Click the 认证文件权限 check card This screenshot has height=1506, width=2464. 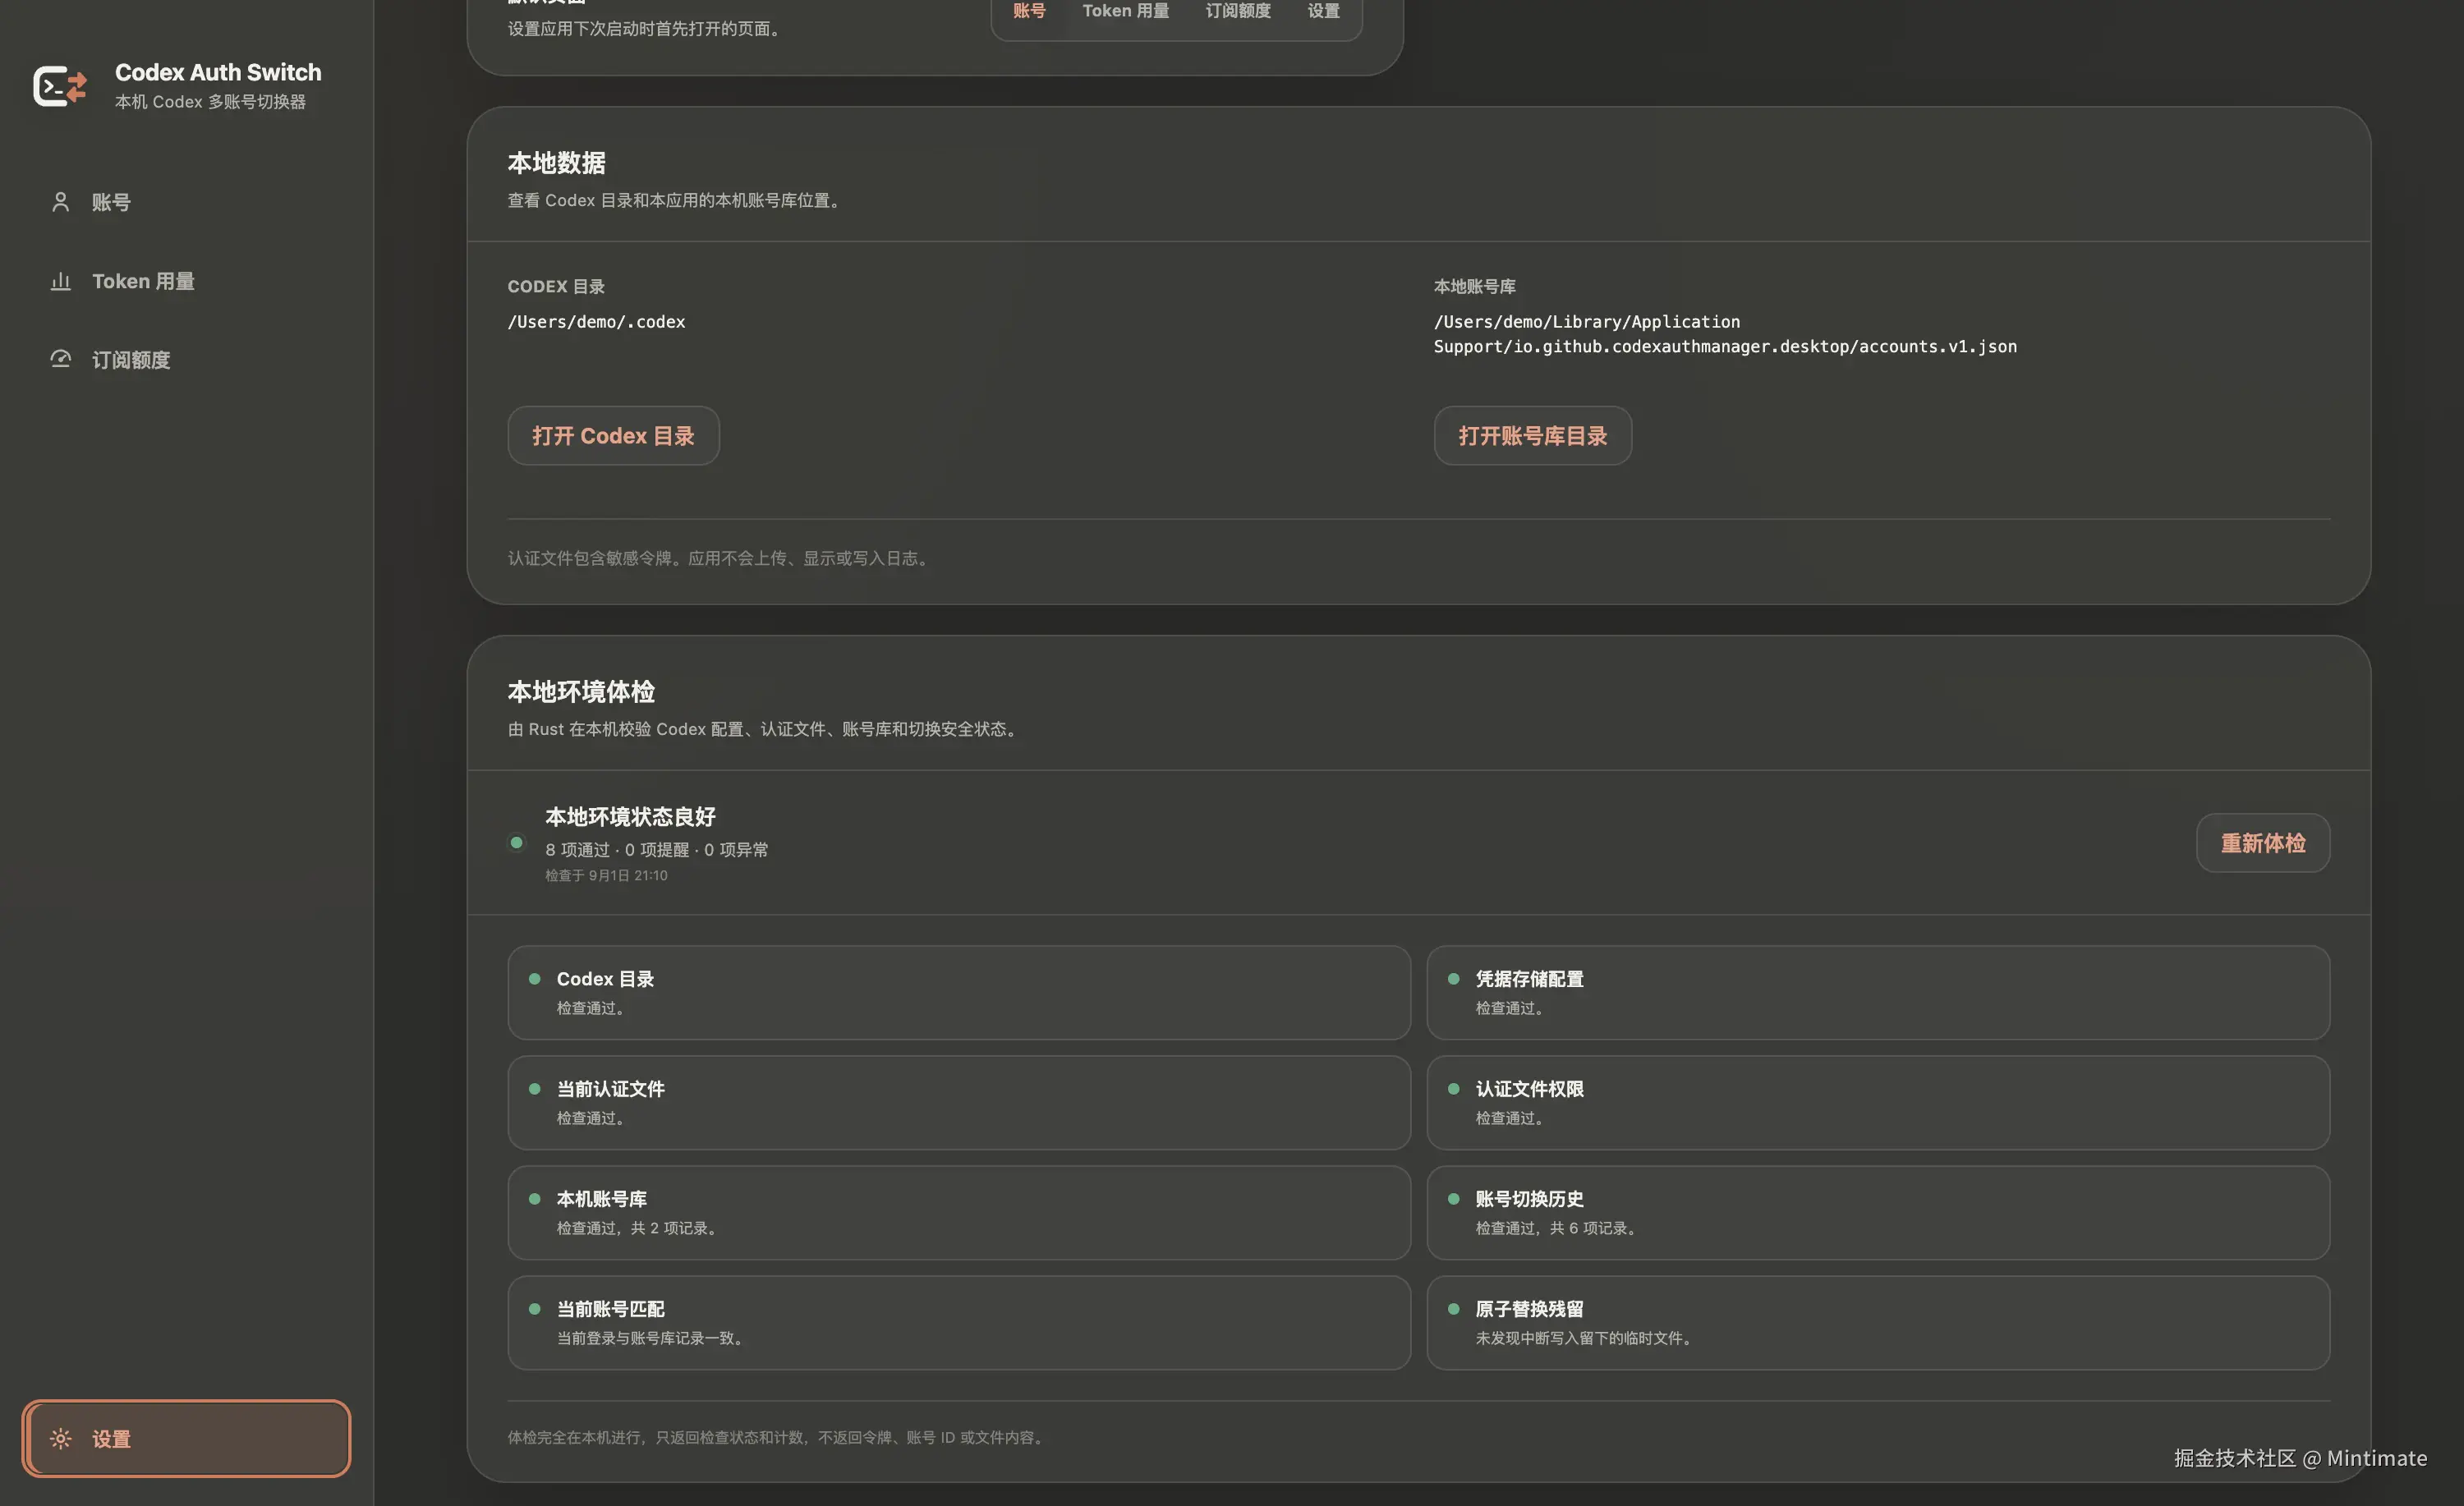click(1877, 1102)
